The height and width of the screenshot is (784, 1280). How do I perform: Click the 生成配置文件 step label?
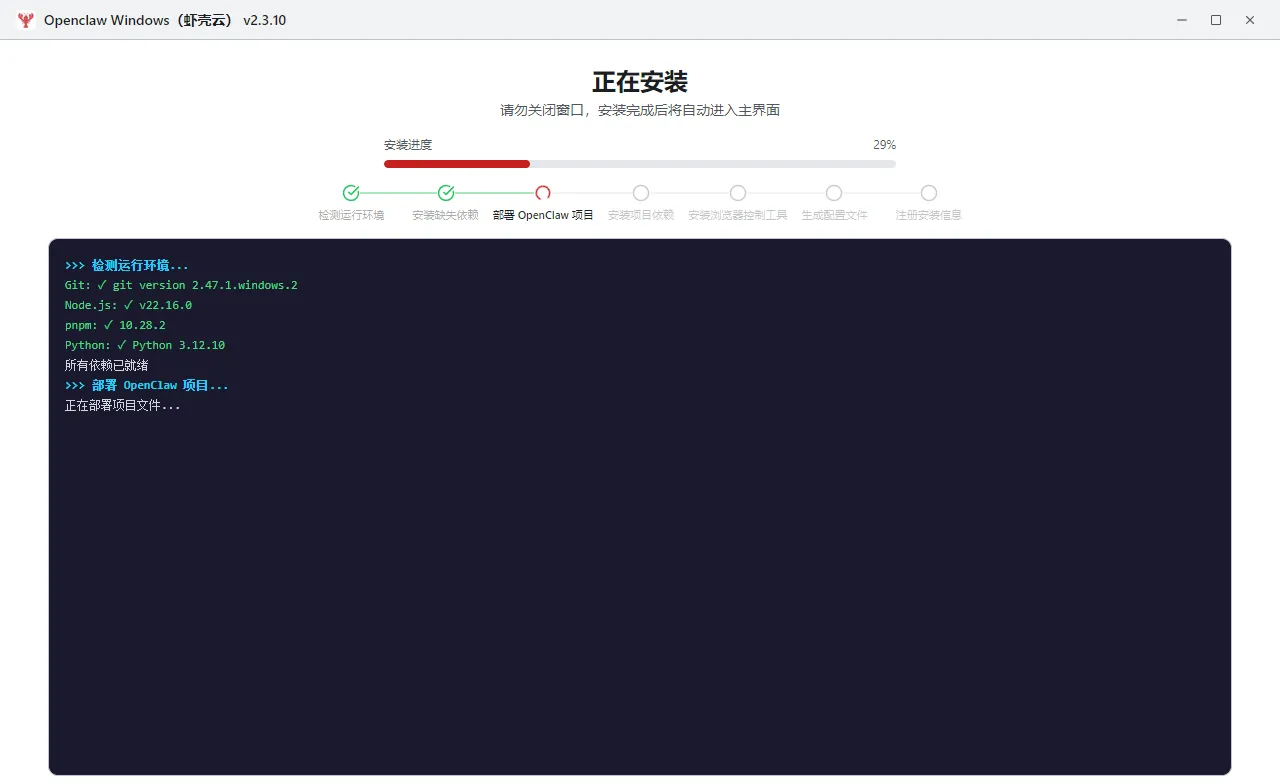click(834, 215)
